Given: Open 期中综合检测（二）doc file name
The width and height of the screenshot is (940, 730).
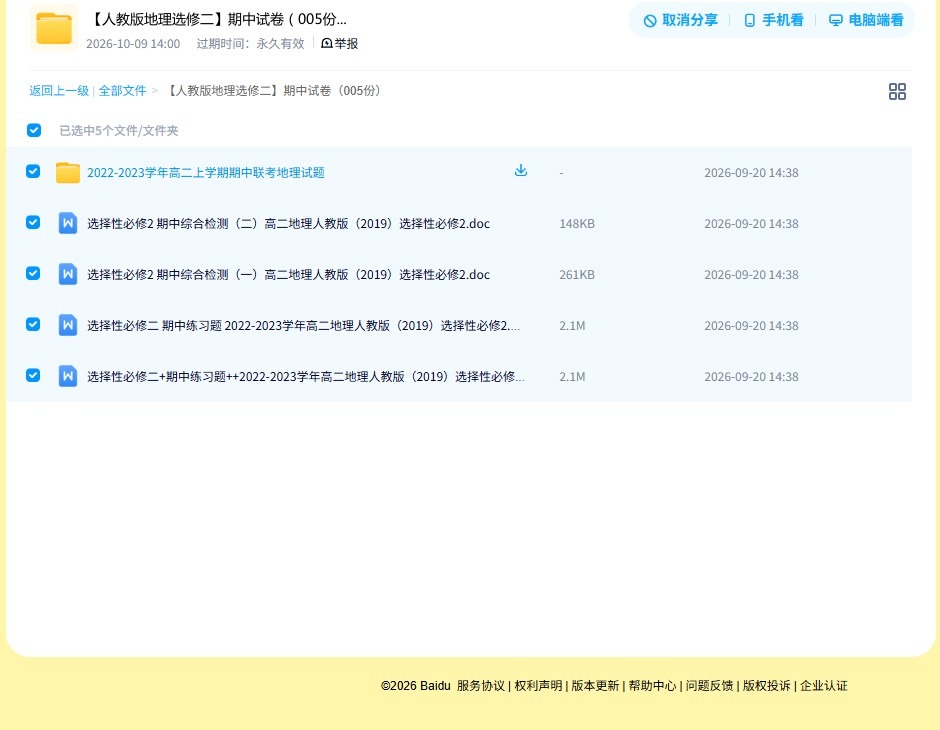Looking at the screenshot, I should pyautogui.click(x=288, y=224).
